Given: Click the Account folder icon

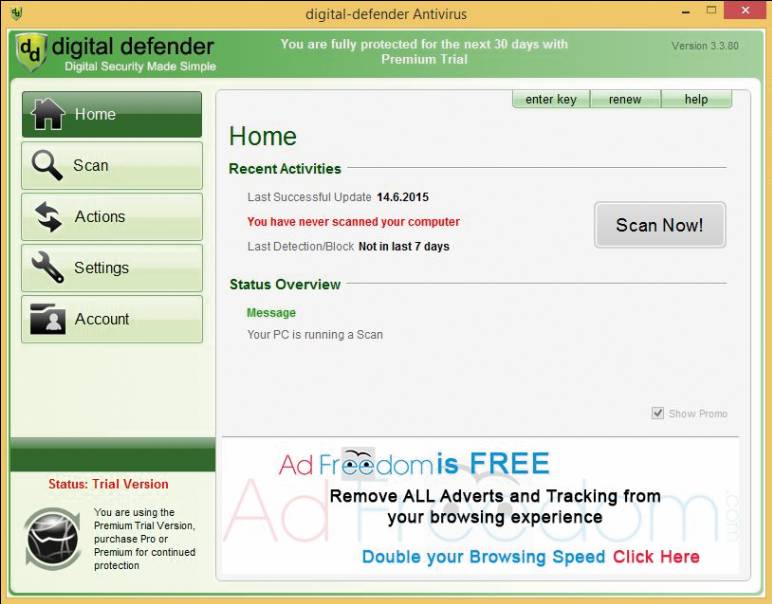Looking at the screenshot, I should (47, 319).
